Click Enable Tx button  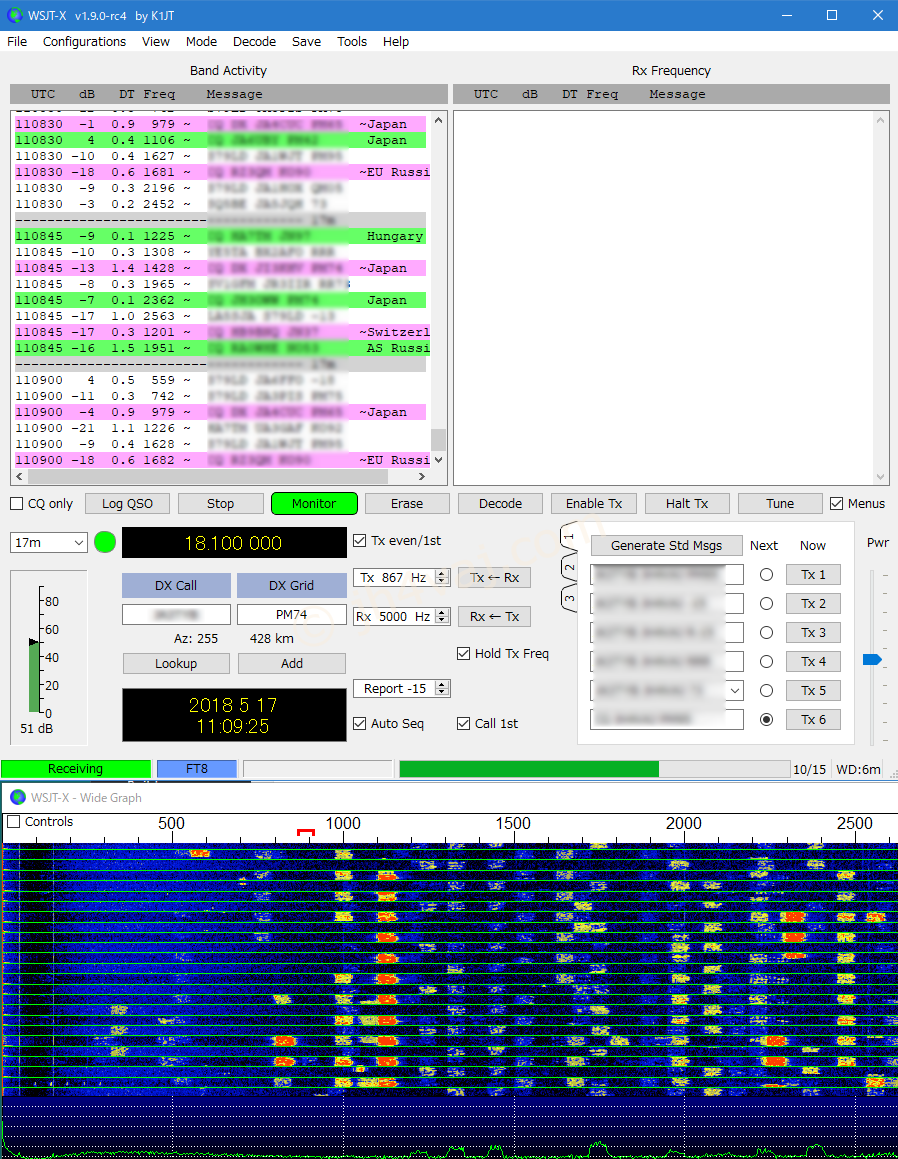(x=594, y=503)
